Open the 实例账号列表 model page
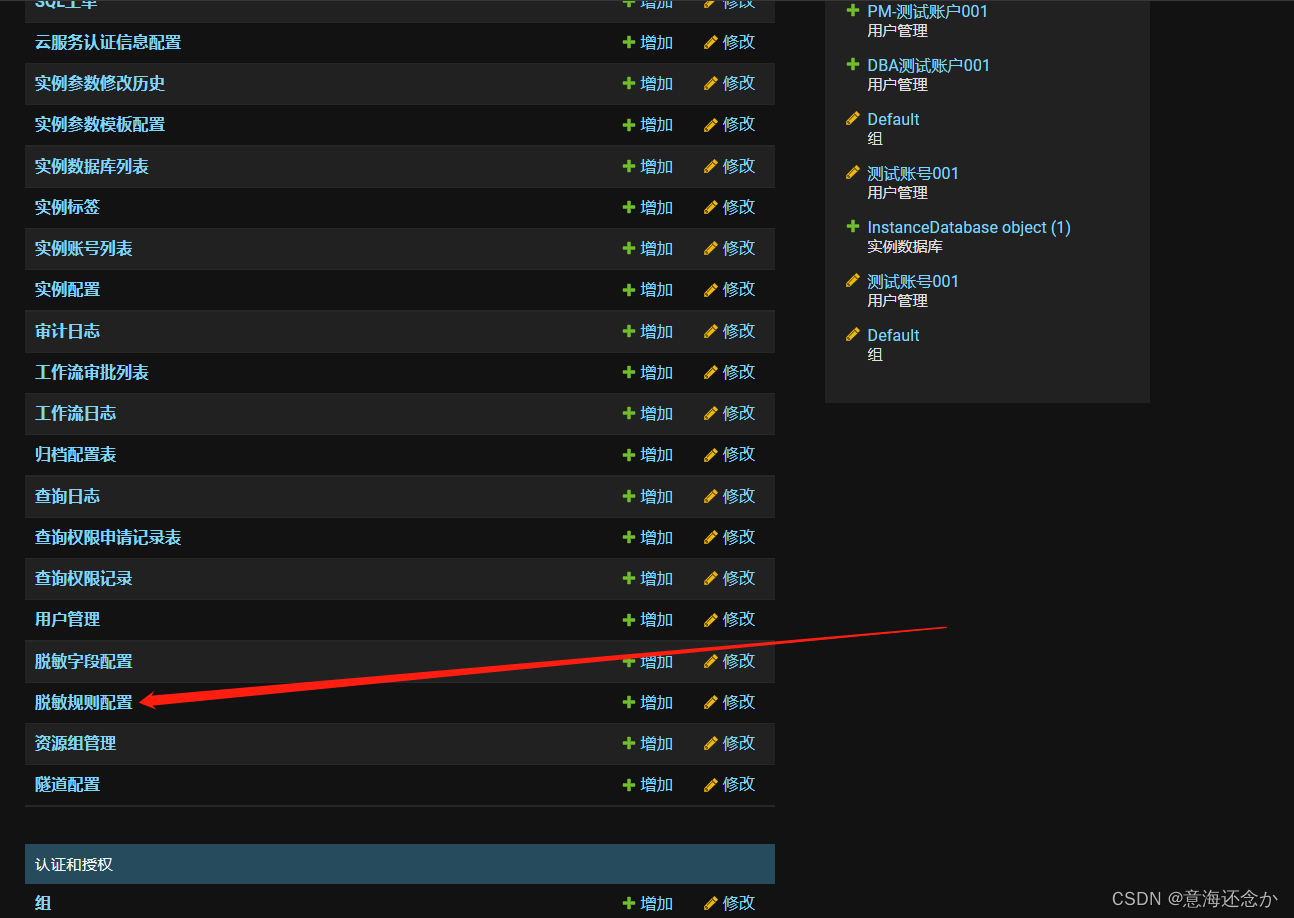The image size is (1294, 918). (x=84, y=248)
